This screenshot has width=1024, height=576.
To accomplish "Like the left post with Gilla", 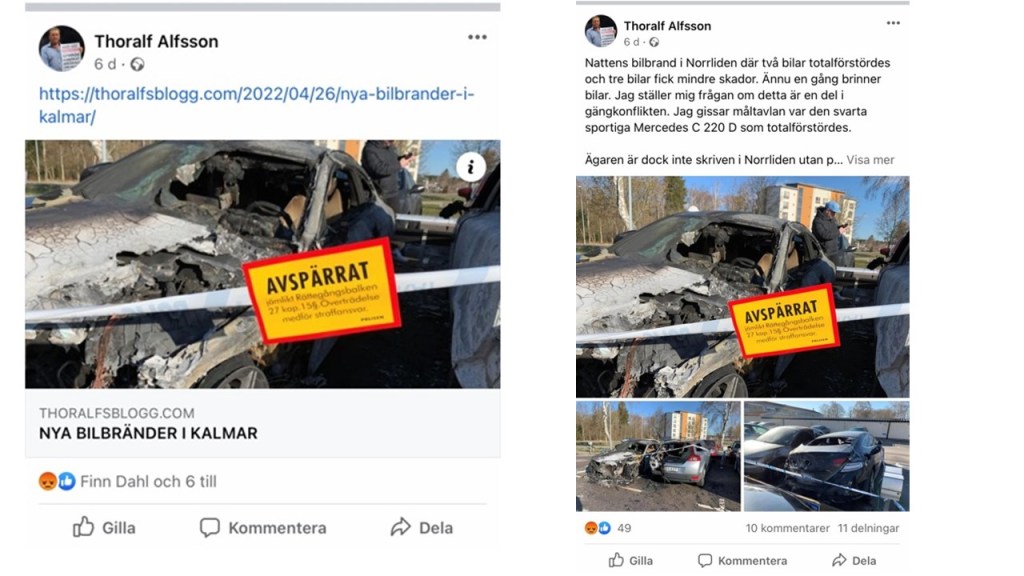I will pos(104,527).
